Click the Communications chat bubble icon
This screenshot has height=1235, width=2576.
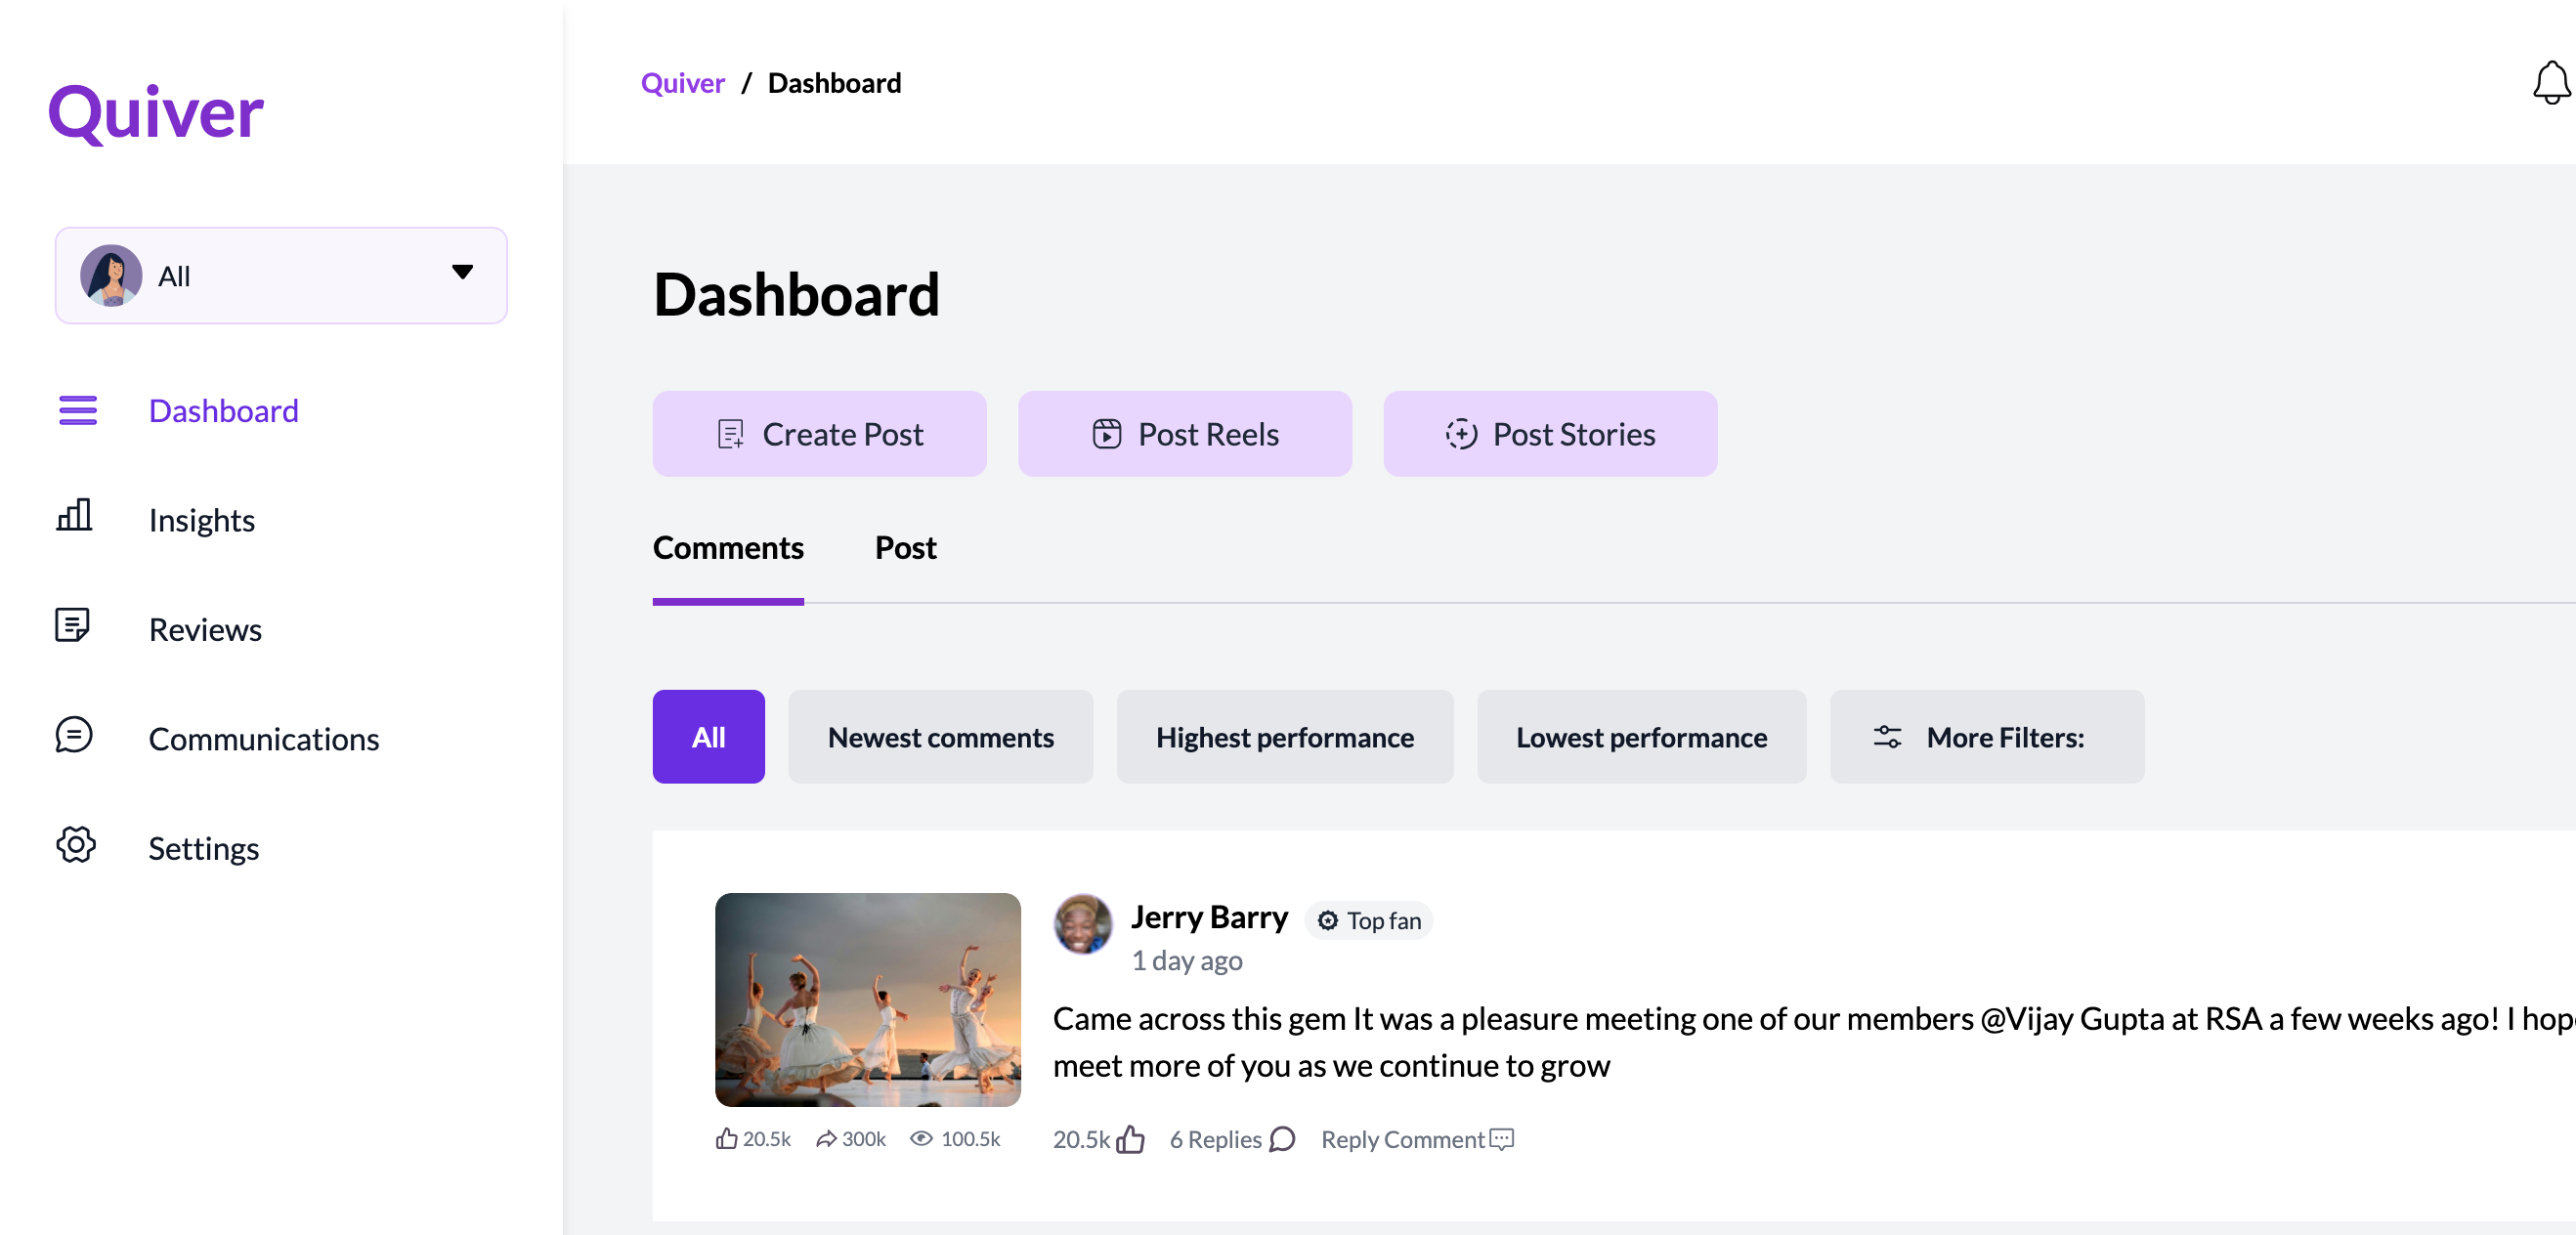tap(74, 735)
